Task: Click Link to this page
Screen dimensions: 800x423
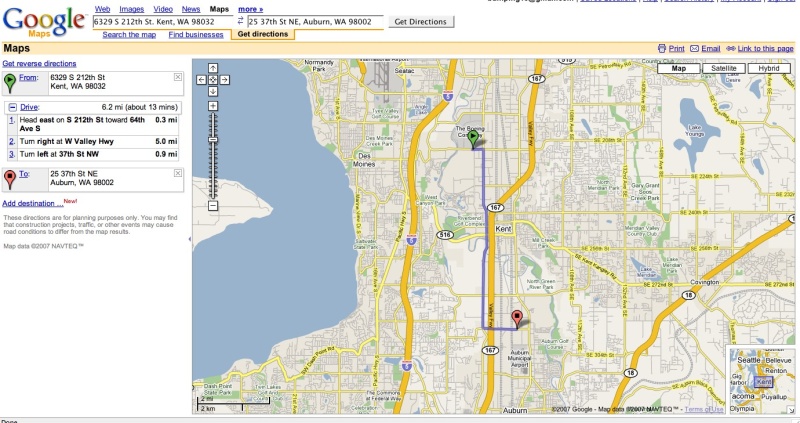Action: (765, 48)
